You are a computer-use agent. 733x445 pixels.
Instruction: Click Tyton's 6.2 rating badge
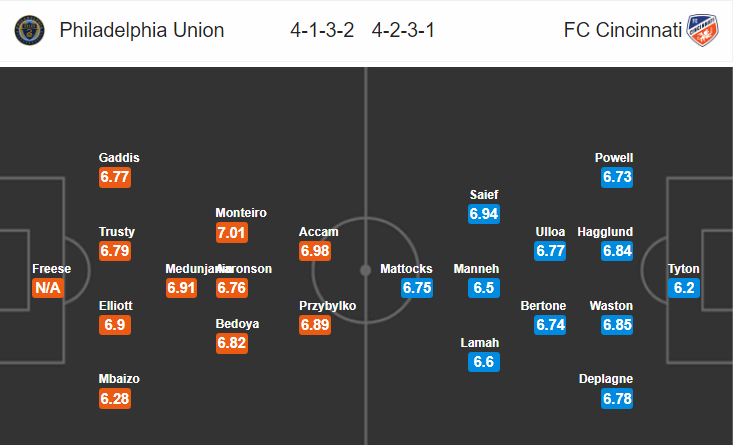(684, 288)
